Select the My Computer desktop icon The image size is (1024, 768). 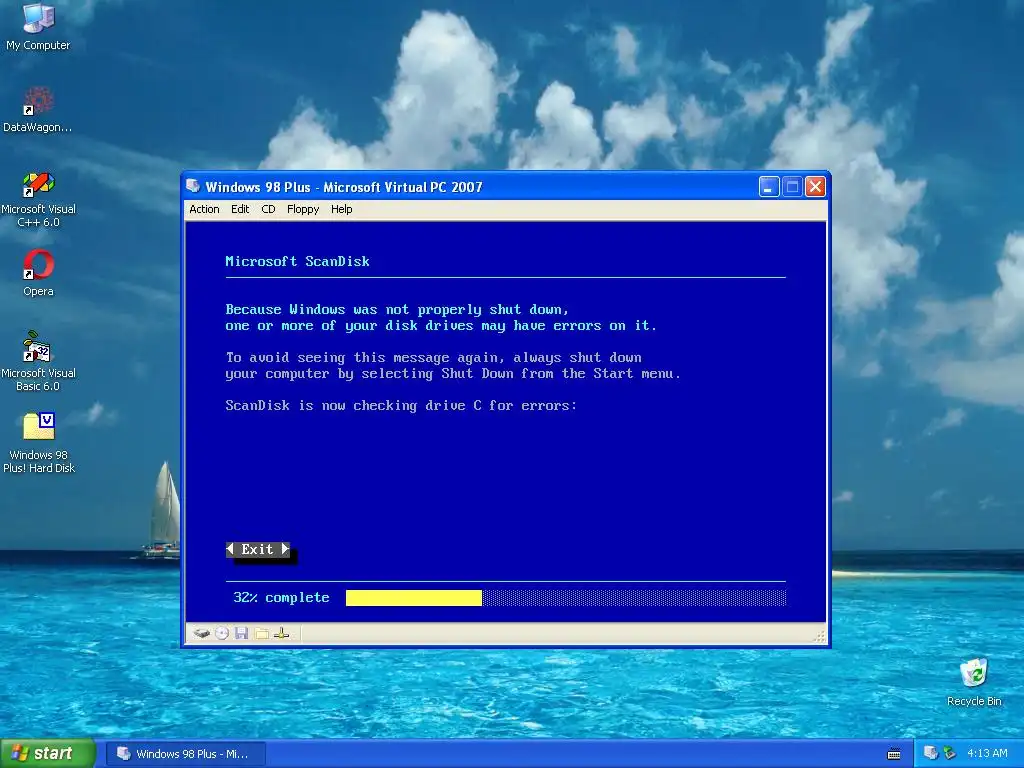point(38,27)
